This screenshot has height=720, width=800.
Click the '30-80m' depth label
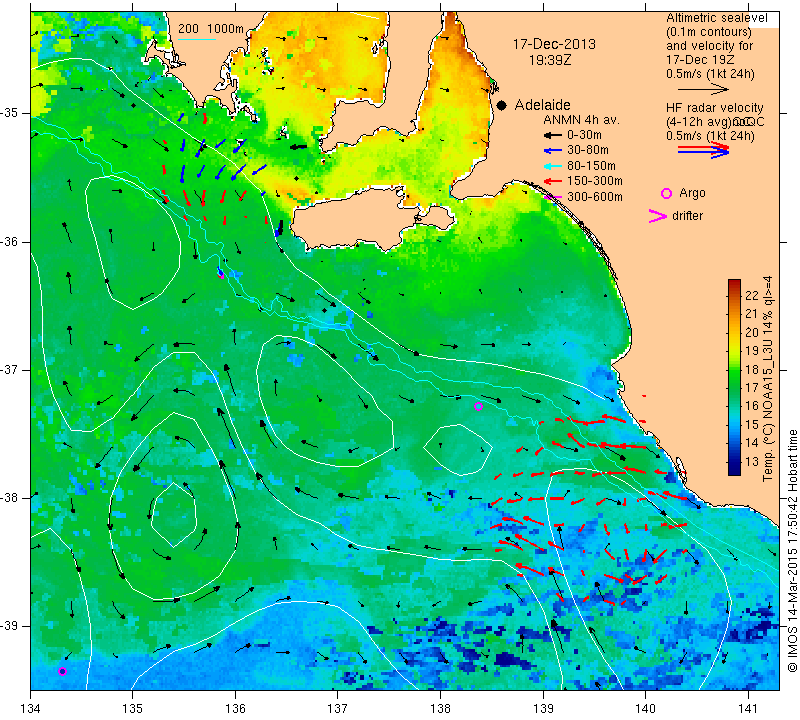(x=588, y=150)
